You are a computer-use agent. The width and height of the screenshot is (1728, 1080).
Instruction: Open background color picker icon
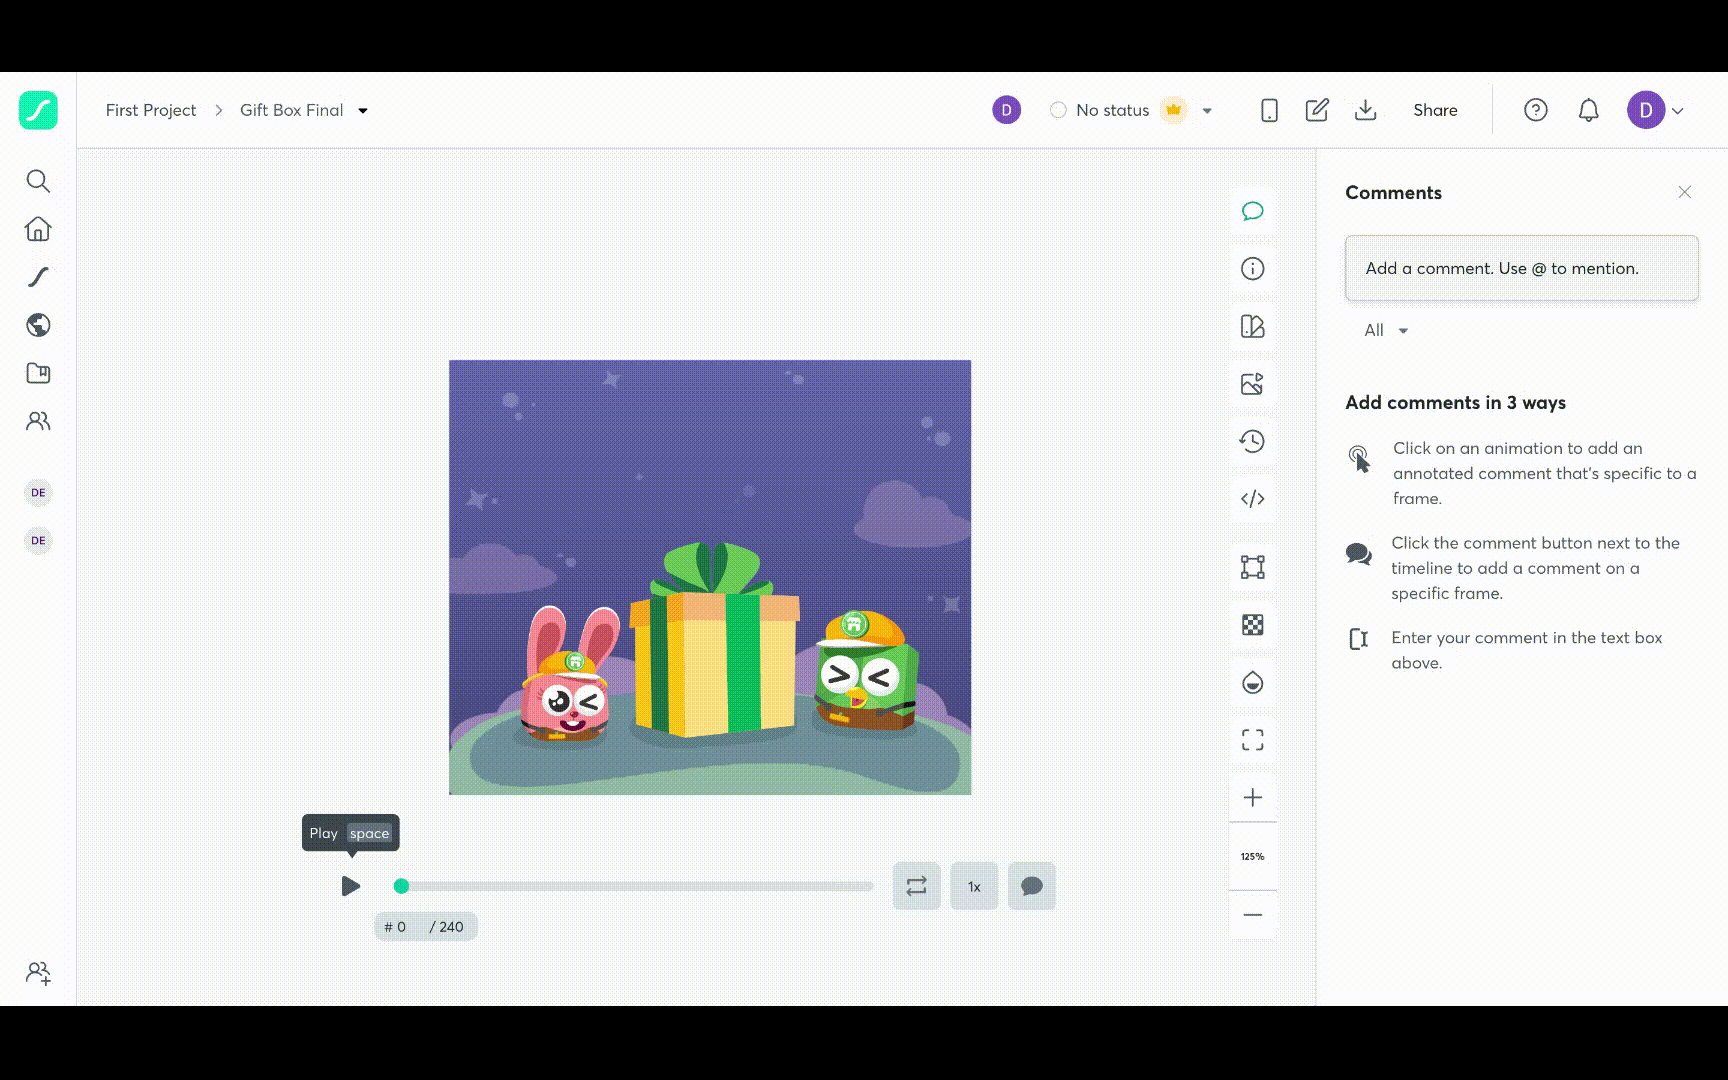(1253, 683)
